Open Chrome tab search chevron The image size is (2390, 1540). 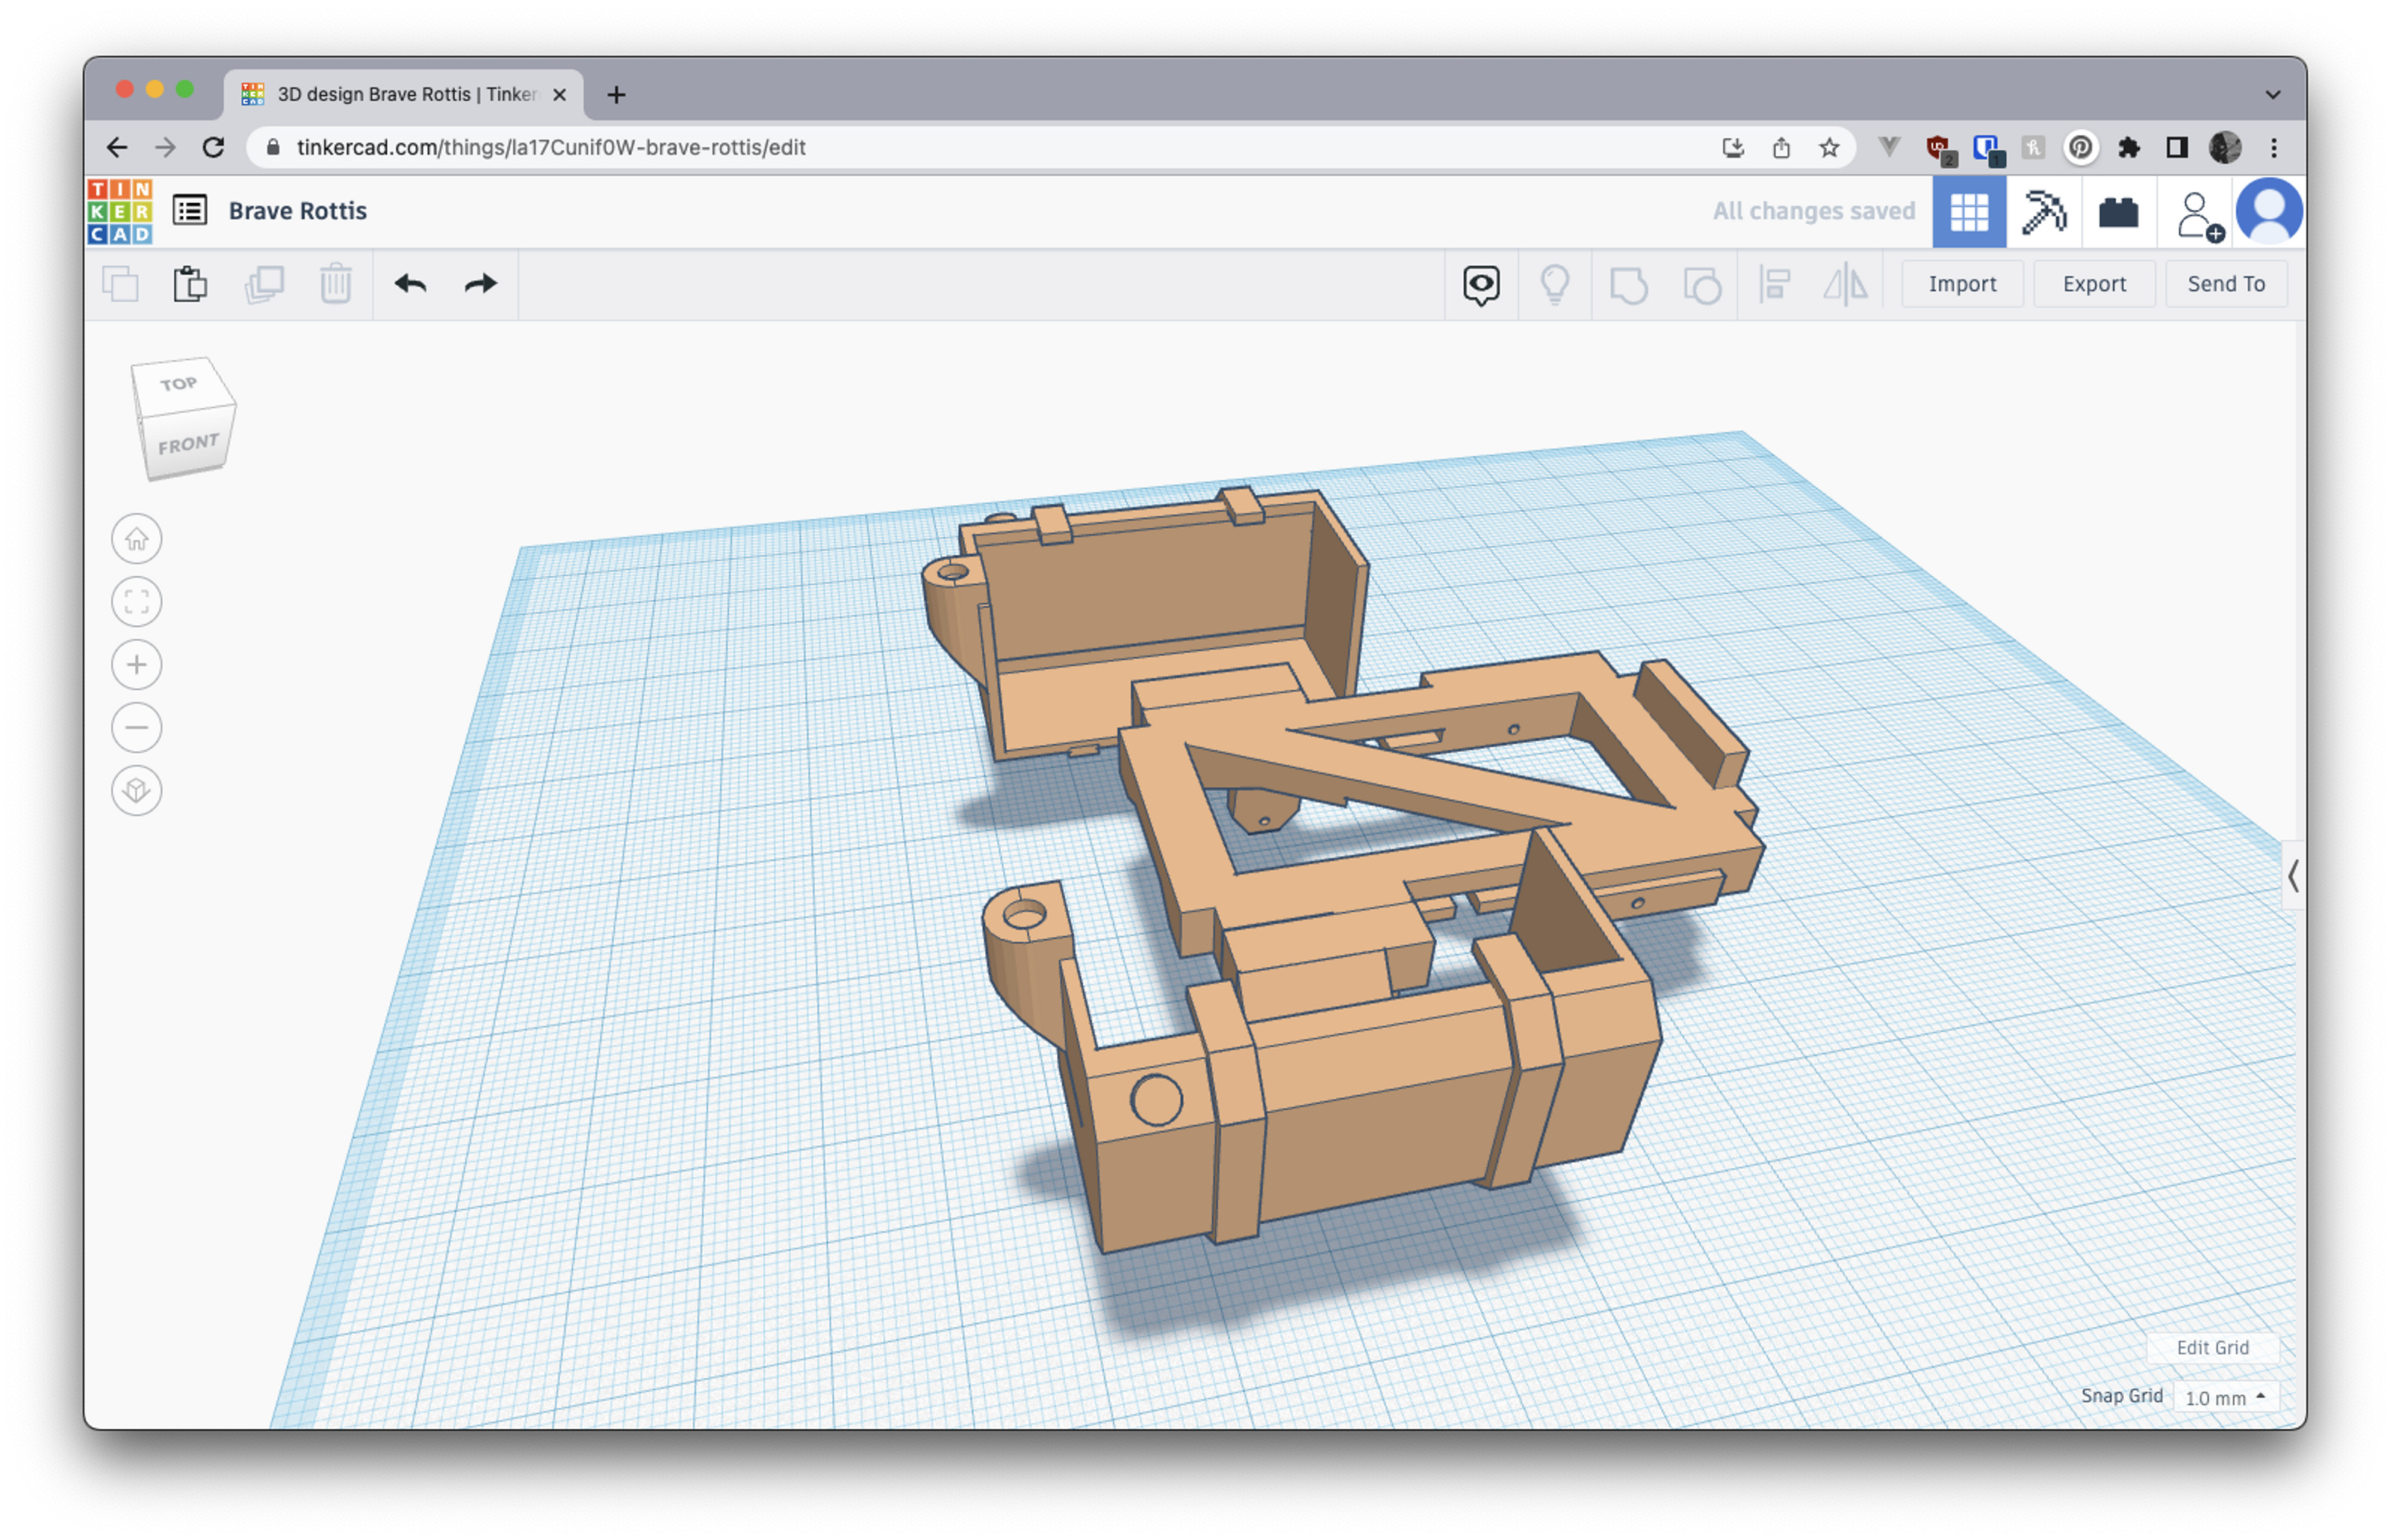pyautogui.click(x=2273, y=94)
